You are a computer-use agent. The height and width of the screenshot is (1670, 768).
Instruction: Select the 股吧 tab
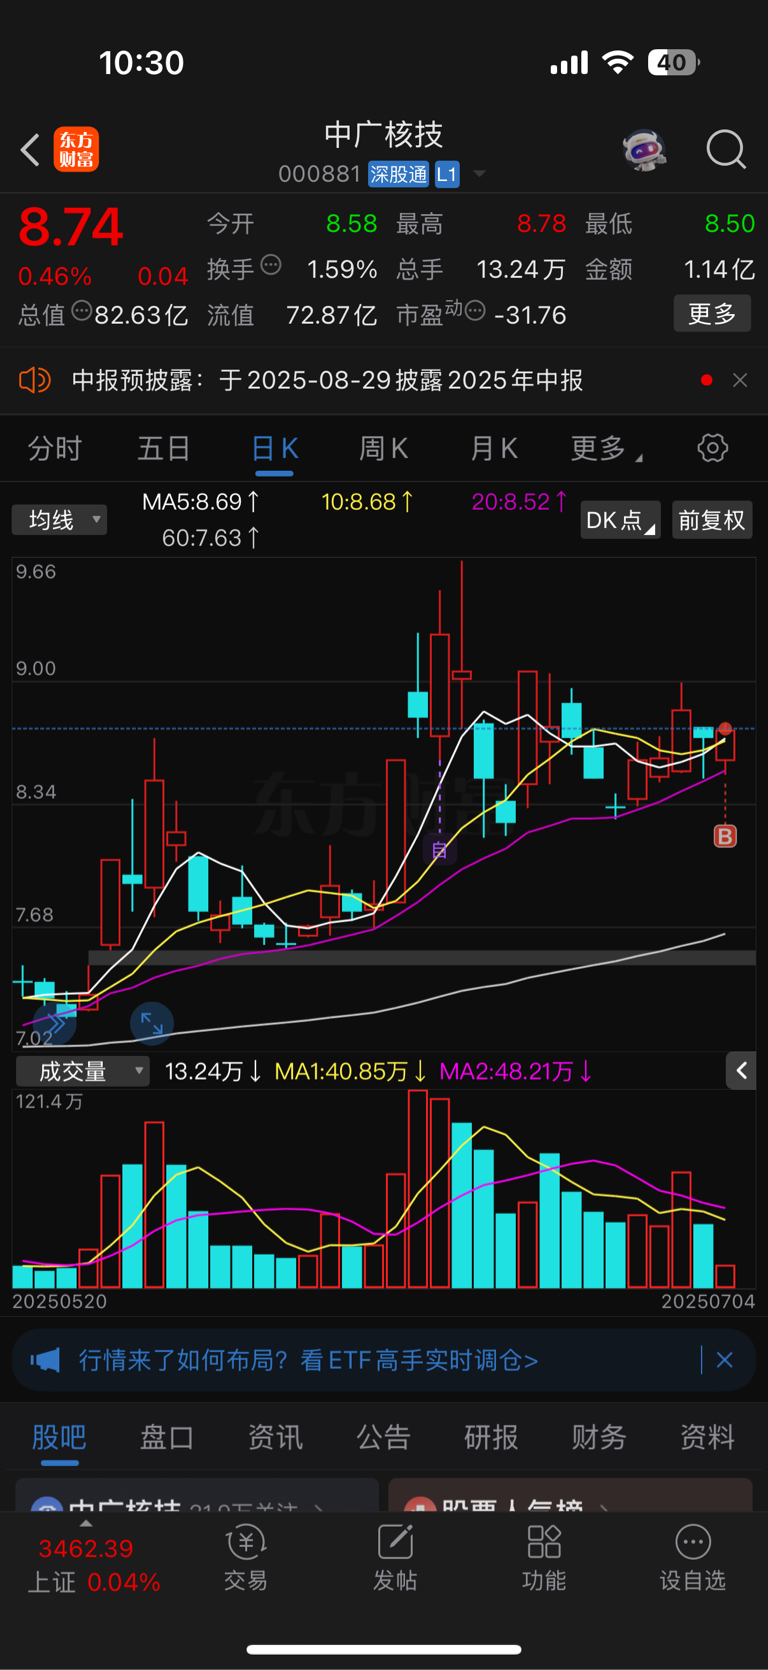pyautogui.click(x=59, y=1437)
